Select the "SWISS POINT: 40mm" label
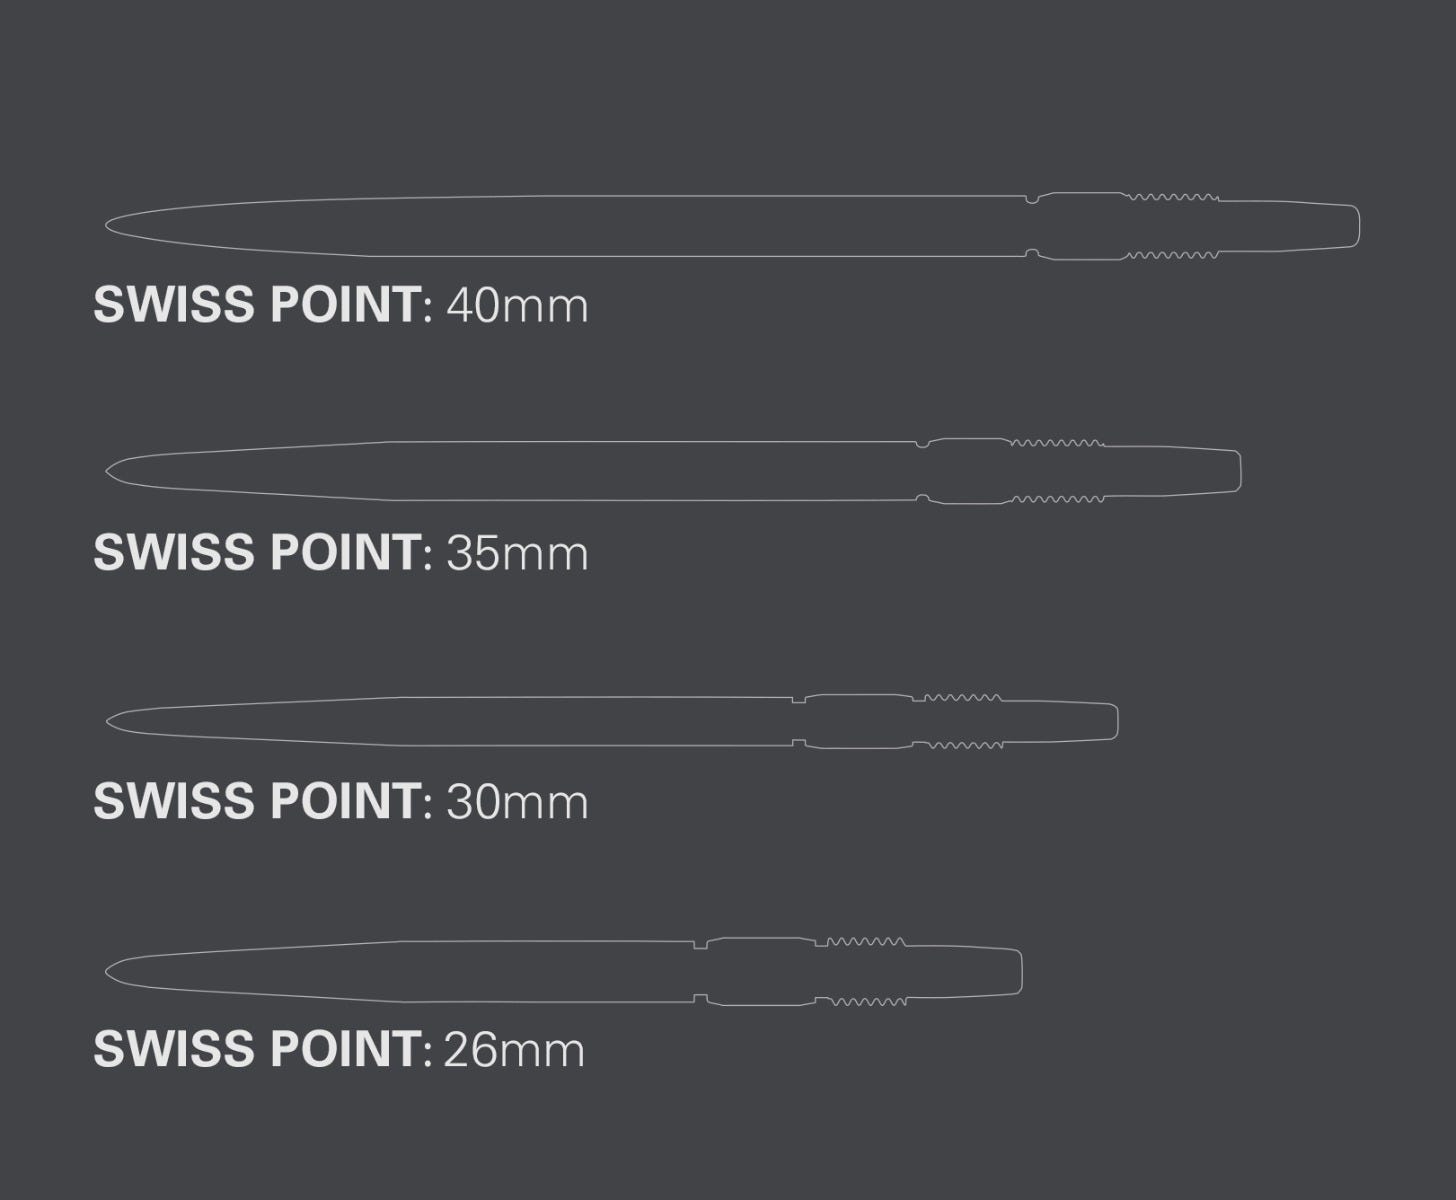Image resolution: width=1456 pixels, height=1200 pixels. pyautogui.click(x=341, y=304)
